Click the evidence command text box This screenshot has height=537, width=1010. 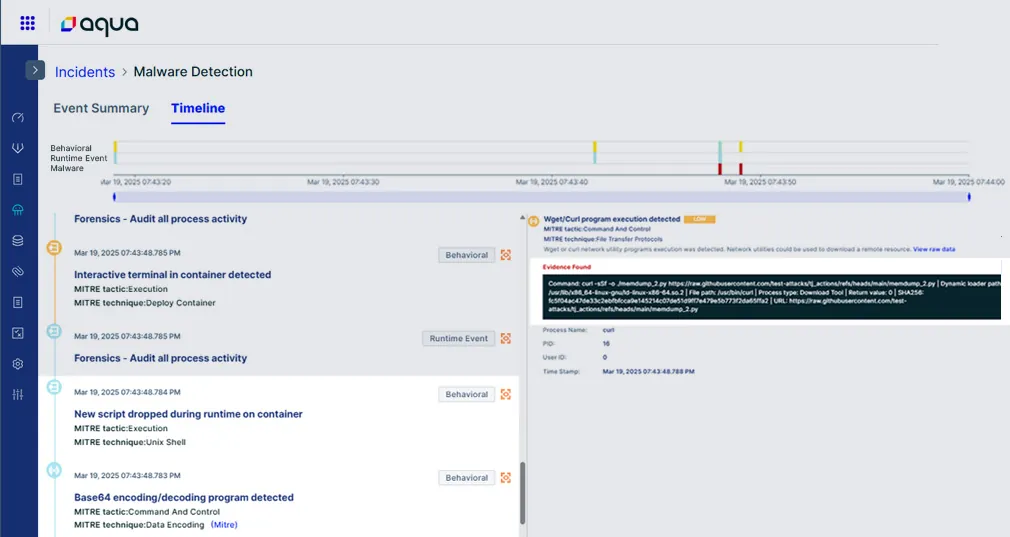(771, 296)
